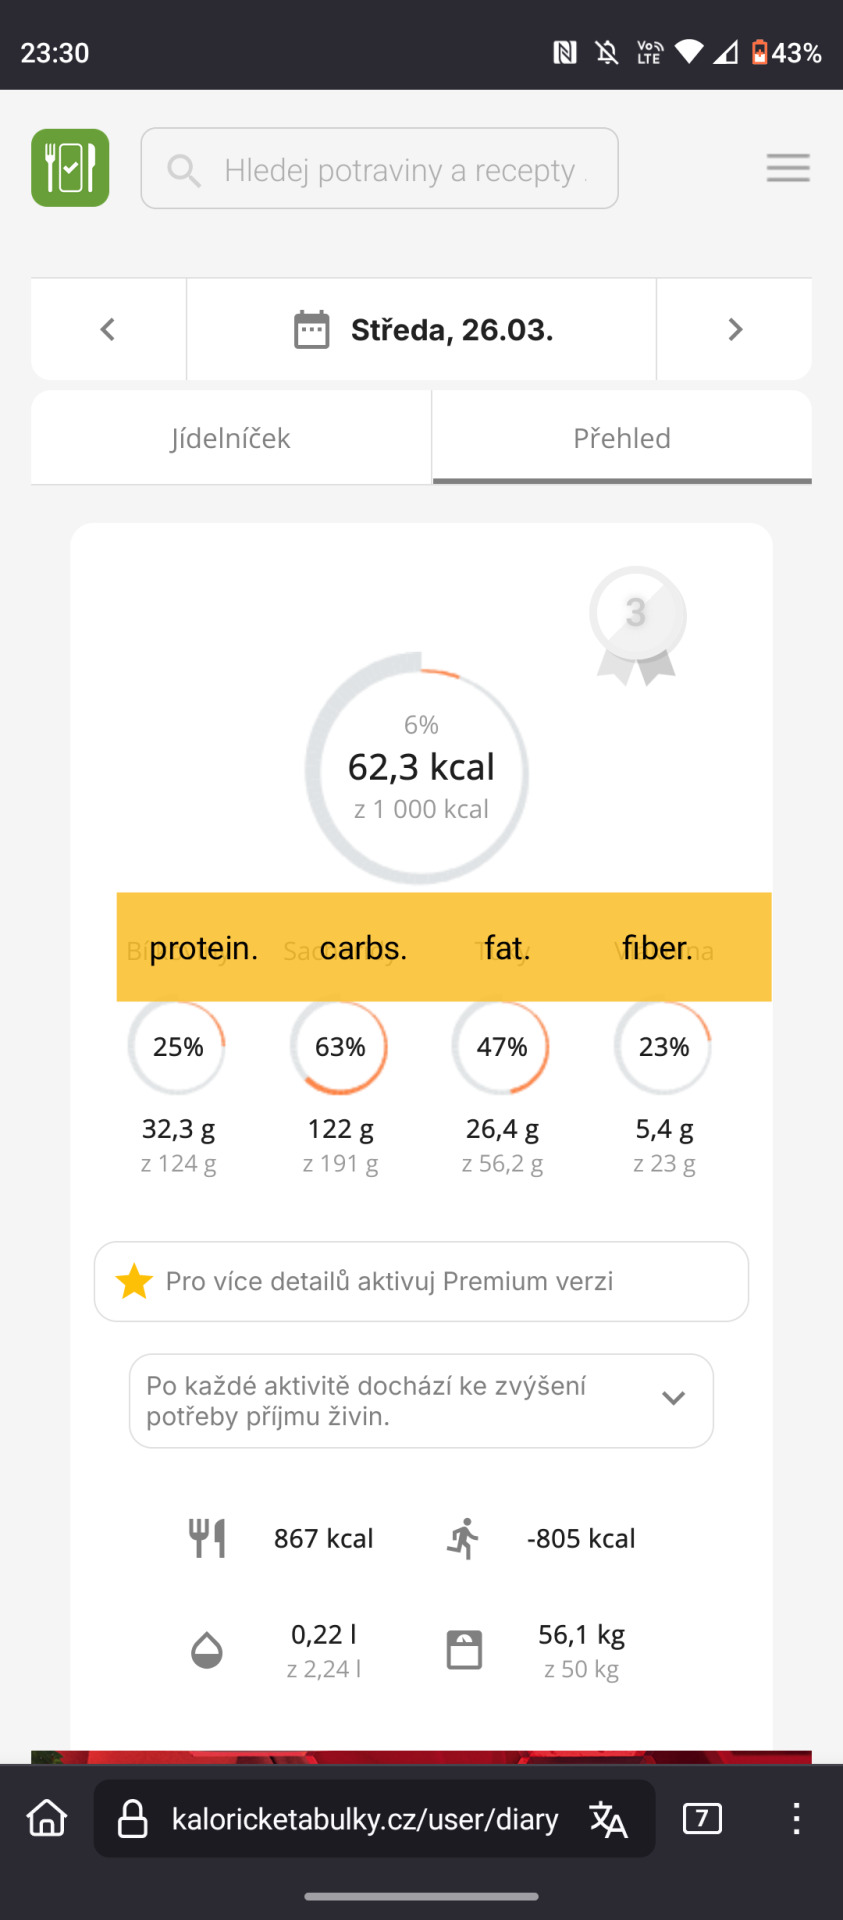Screen dimensions: 843x1920
Task: Select the Přehled tab
Action: [622, 438]
